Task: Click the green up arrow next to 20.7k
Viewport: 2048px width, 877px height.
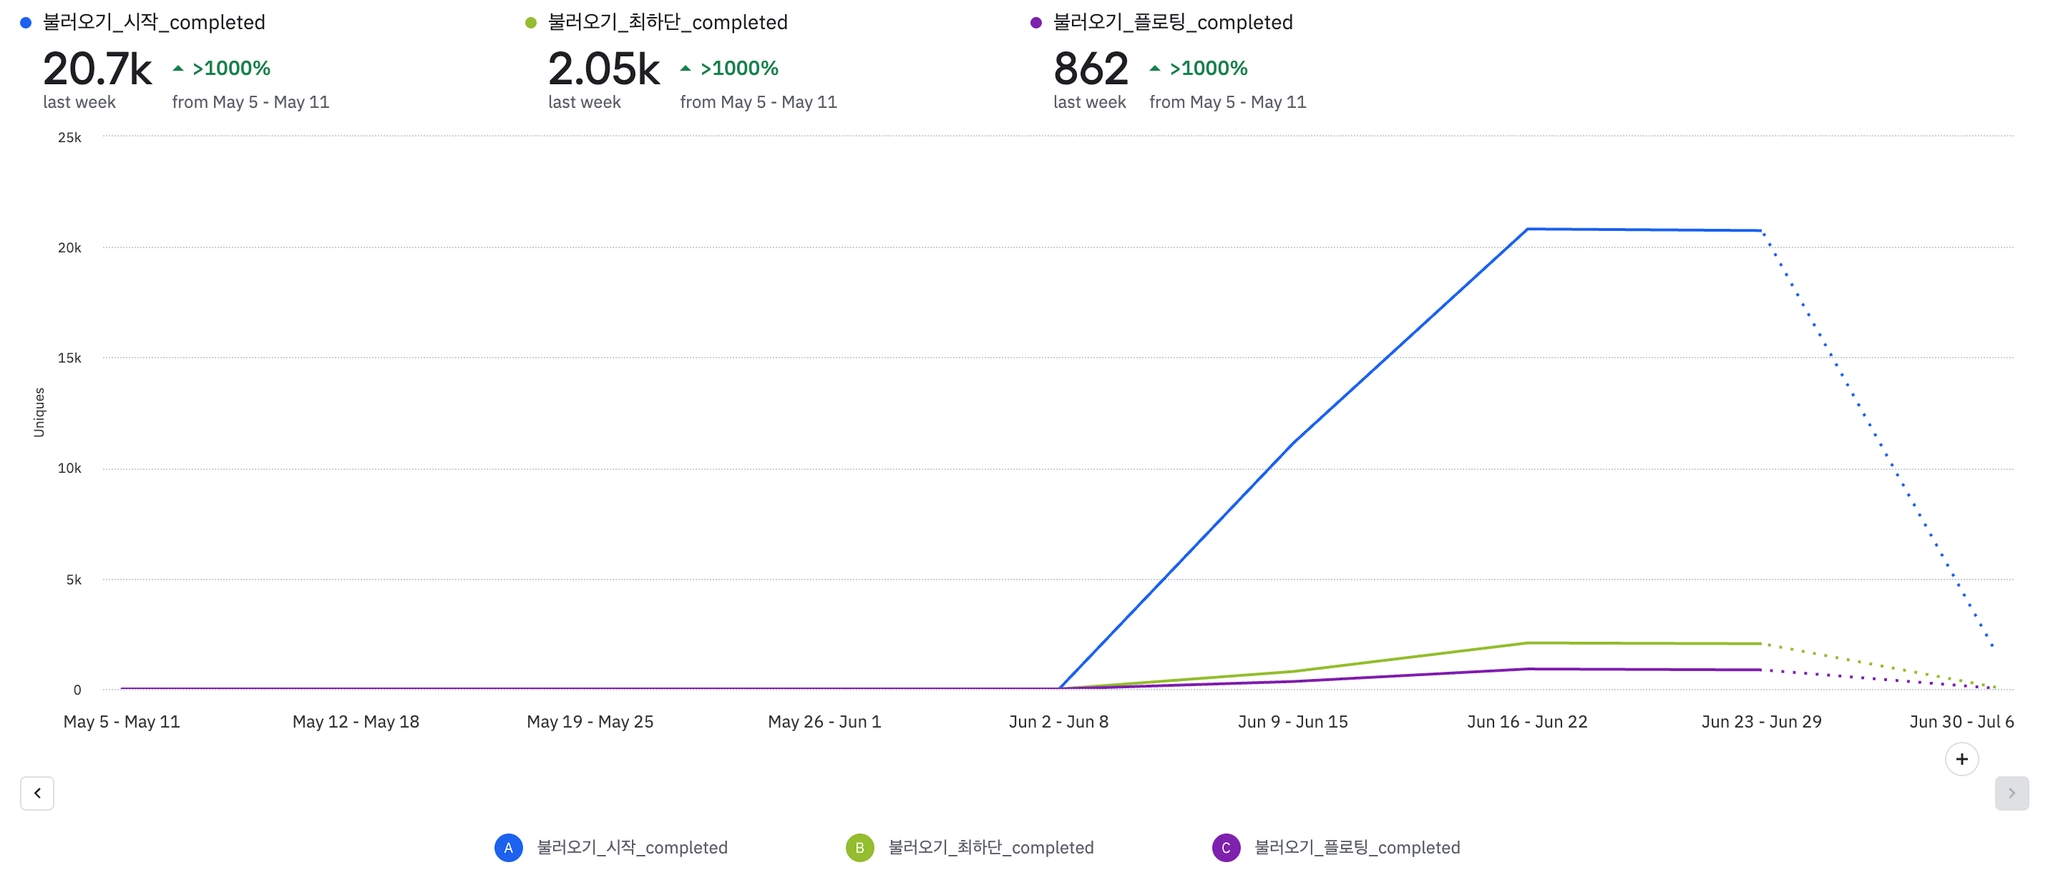Action: 178,69
